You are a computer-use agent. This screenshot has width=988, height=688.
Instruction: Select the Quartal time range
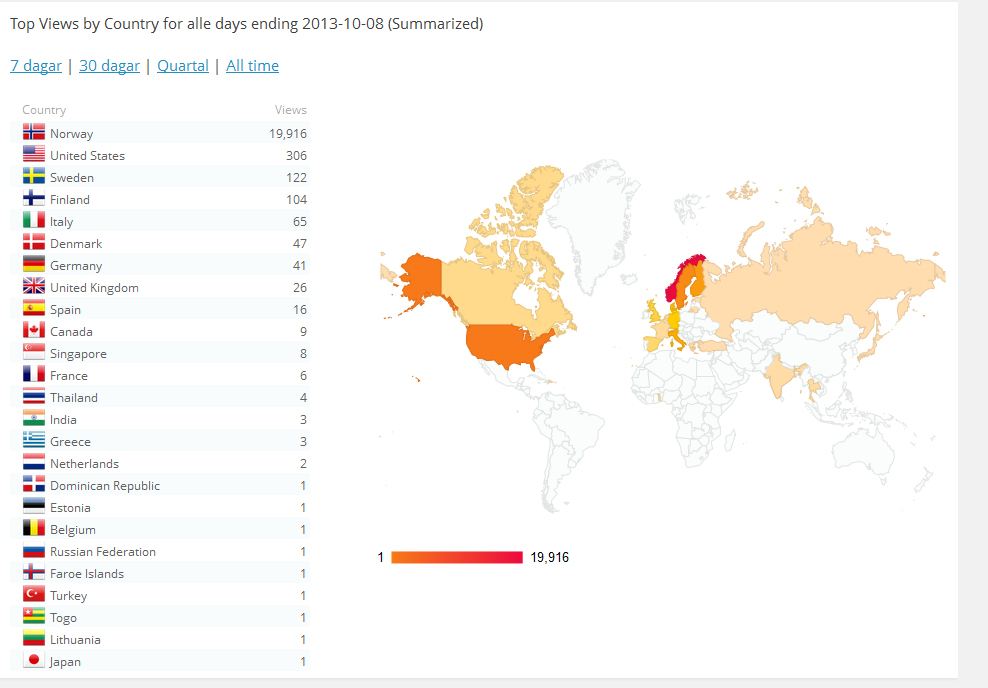point(183,66)
